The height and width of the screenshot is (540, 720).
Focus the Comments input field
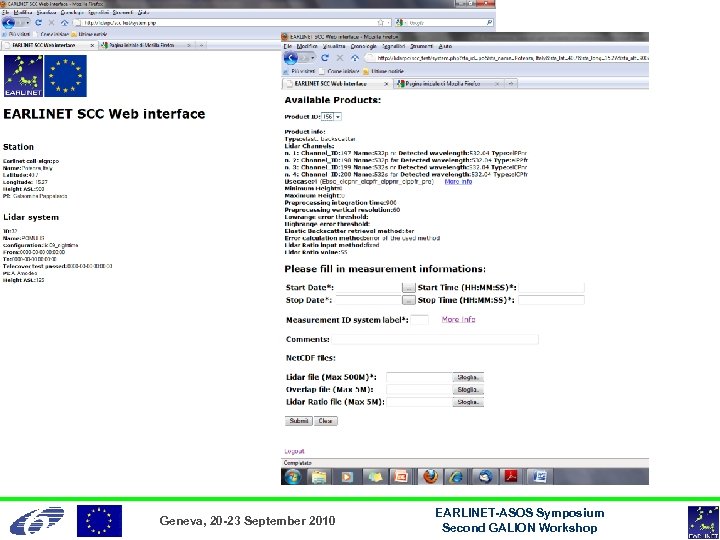tap(435, 340)
